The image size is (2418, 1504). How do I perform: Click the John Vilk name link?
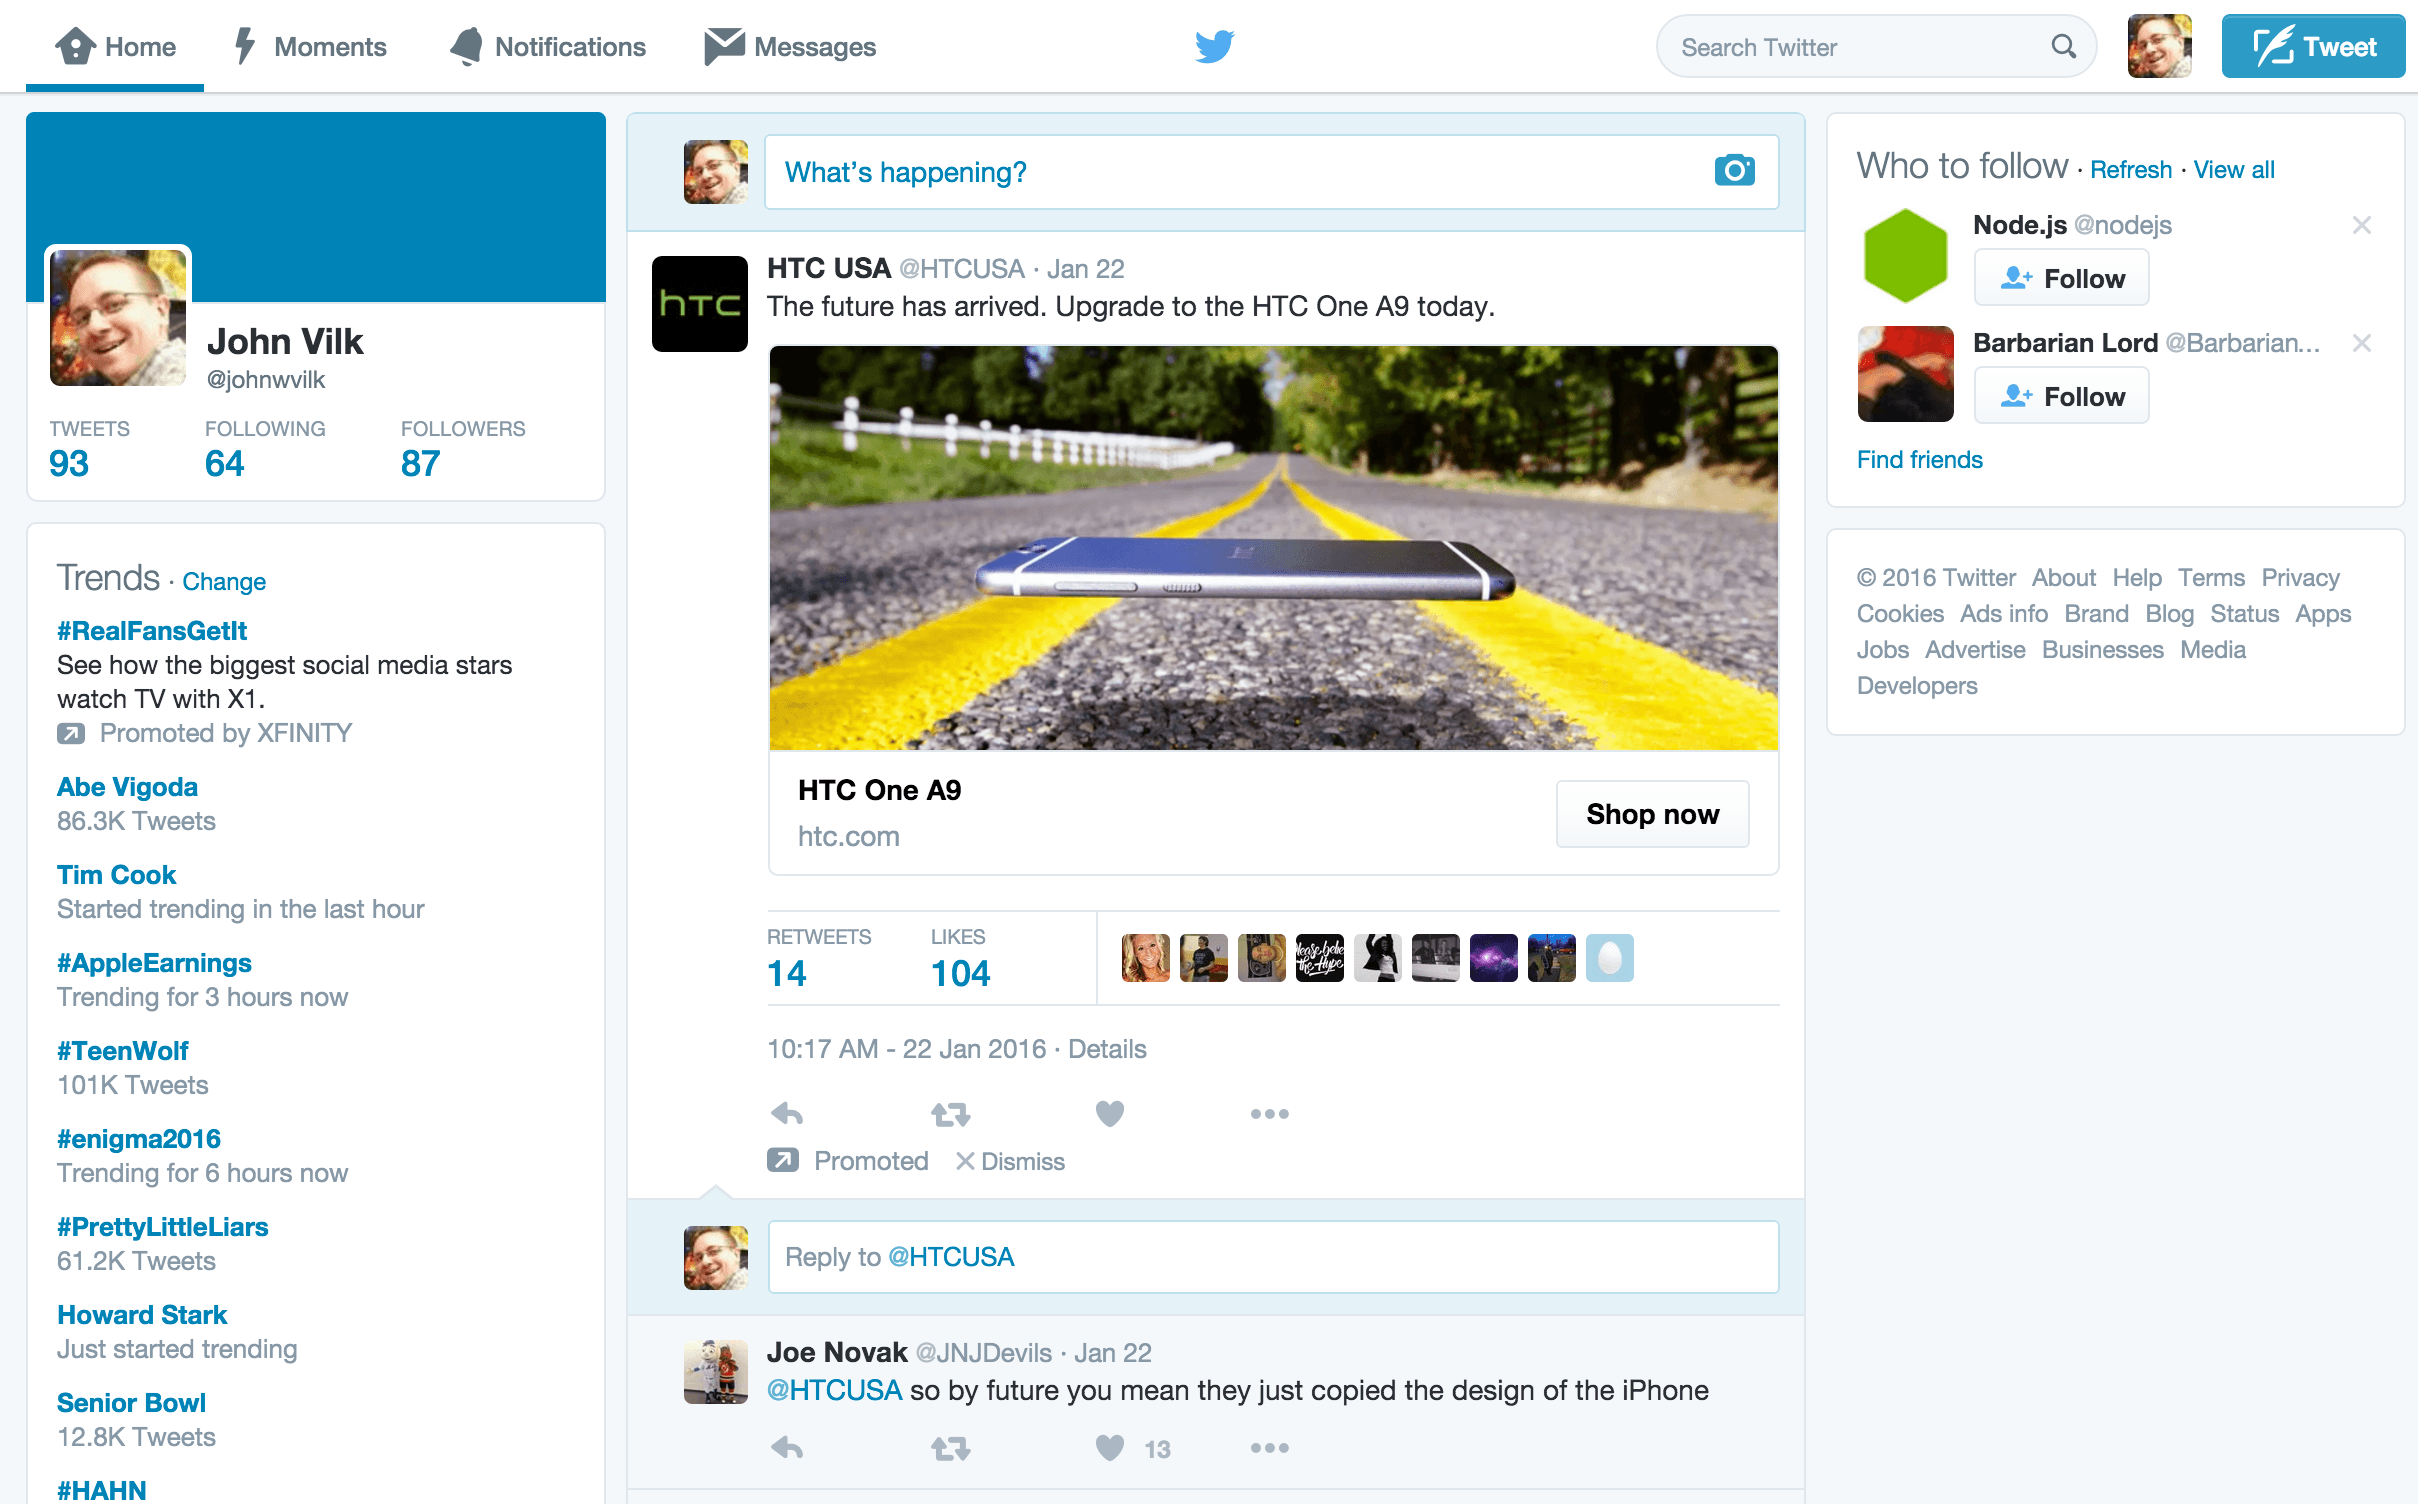coord(285,341)
